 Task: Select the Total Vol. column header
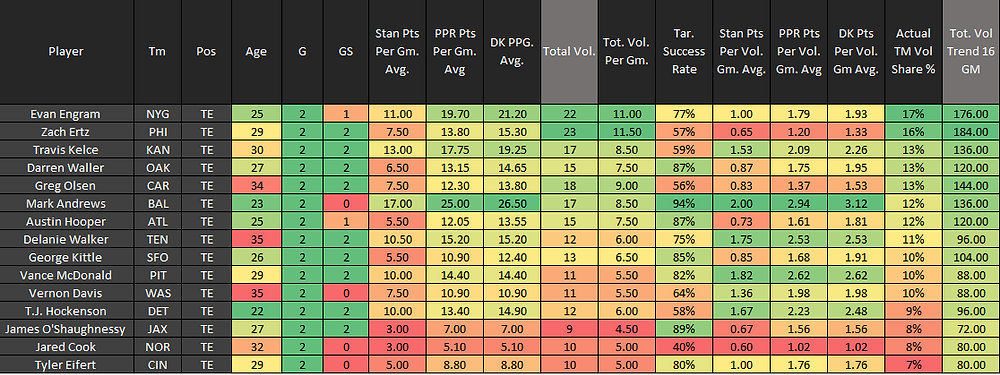(x=569, y=52)
